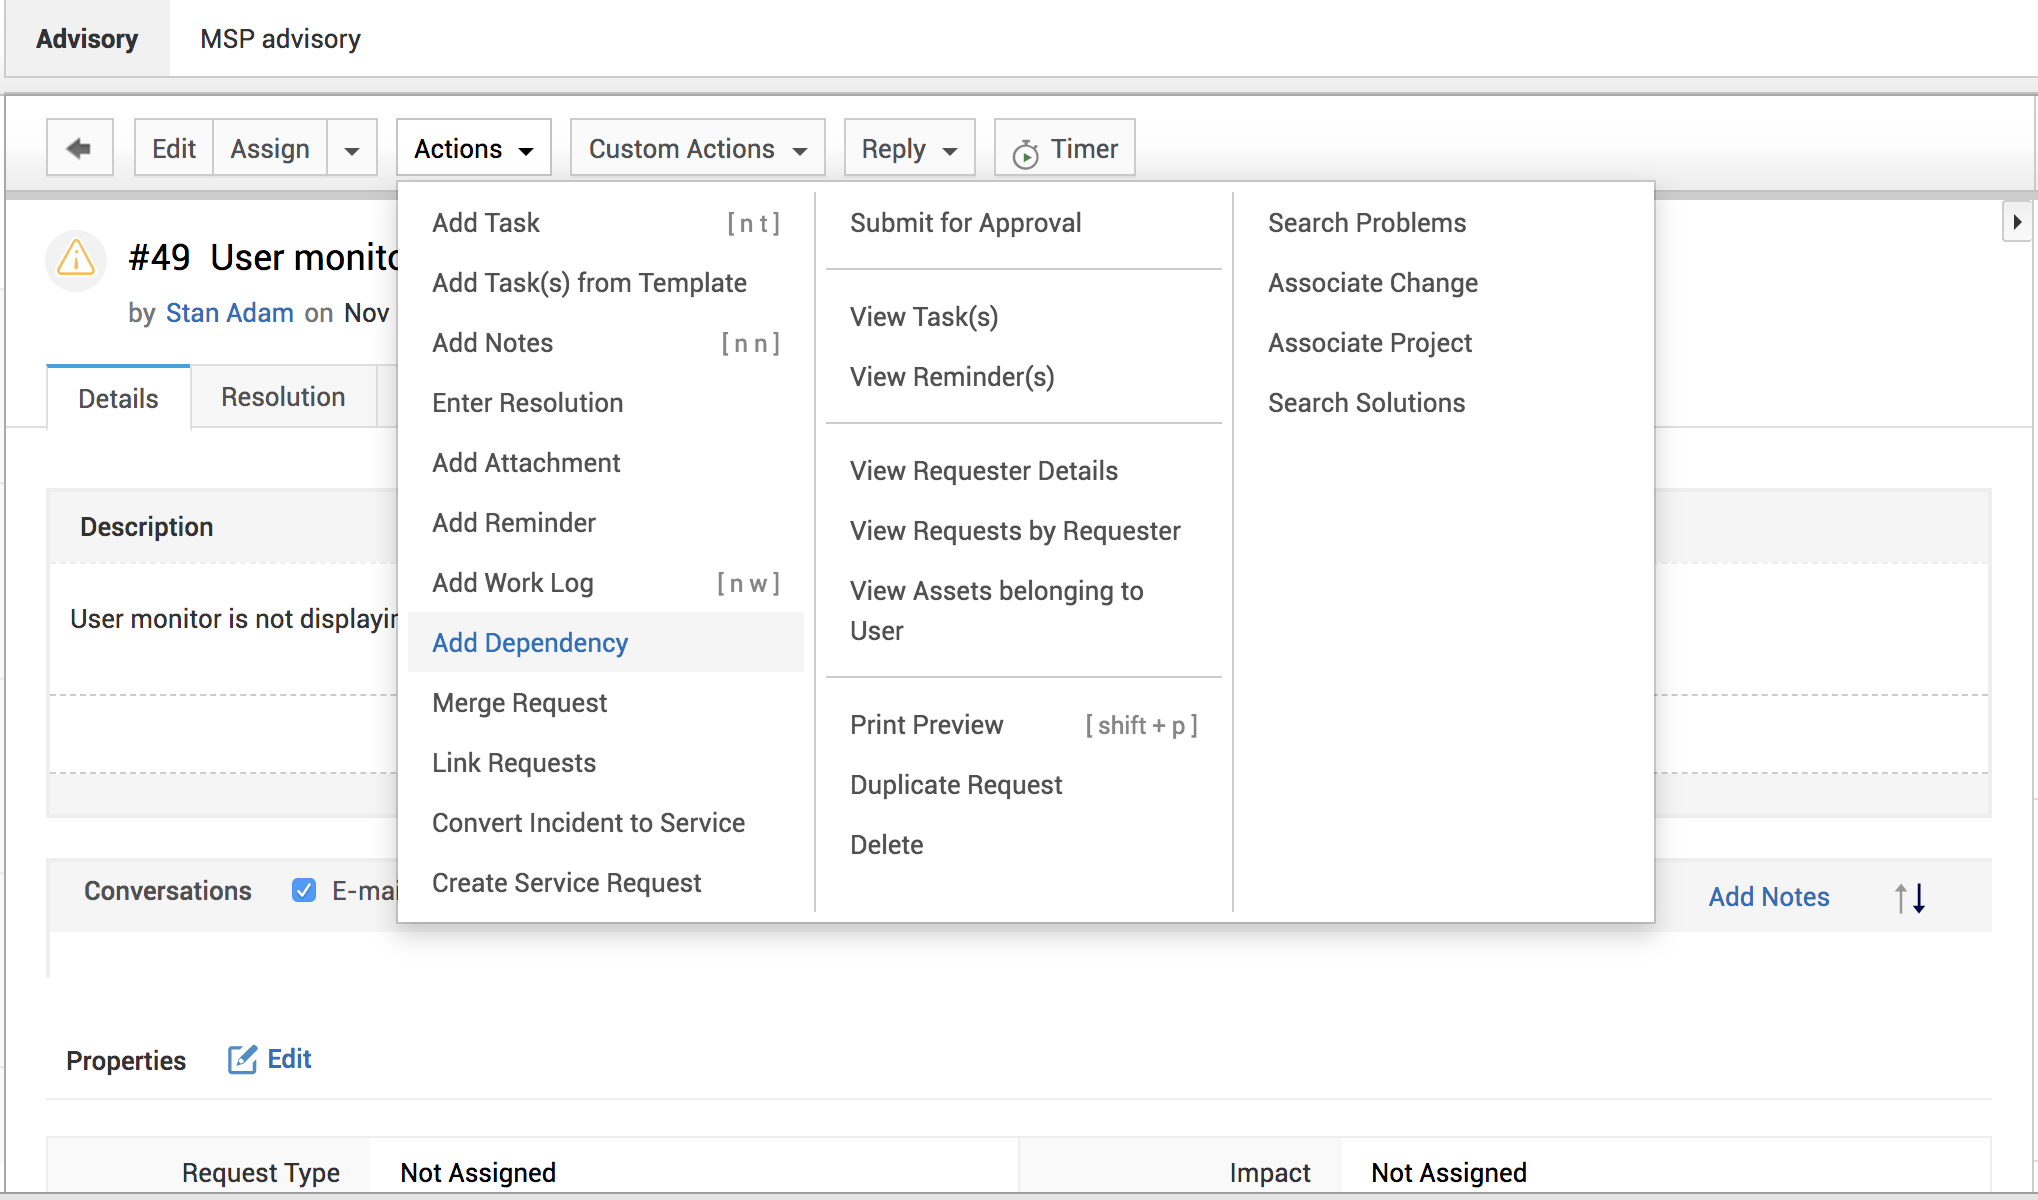
Task: Choose Submit for Approval
Action: (x=965, y=222)
